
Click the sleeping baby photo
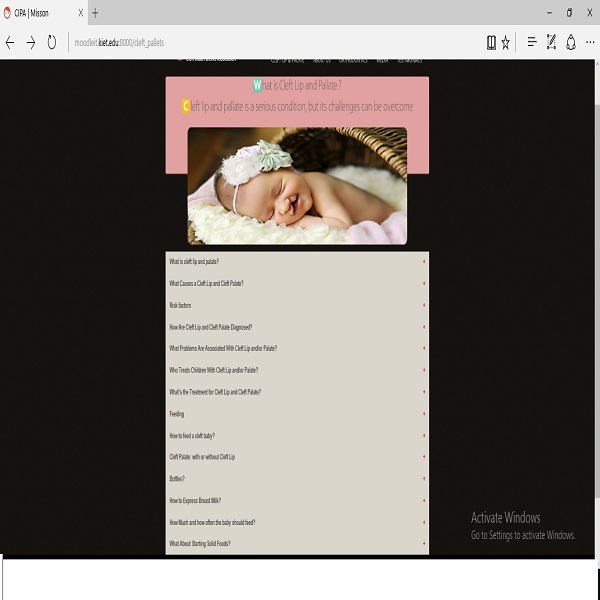[x=297, y=186]
